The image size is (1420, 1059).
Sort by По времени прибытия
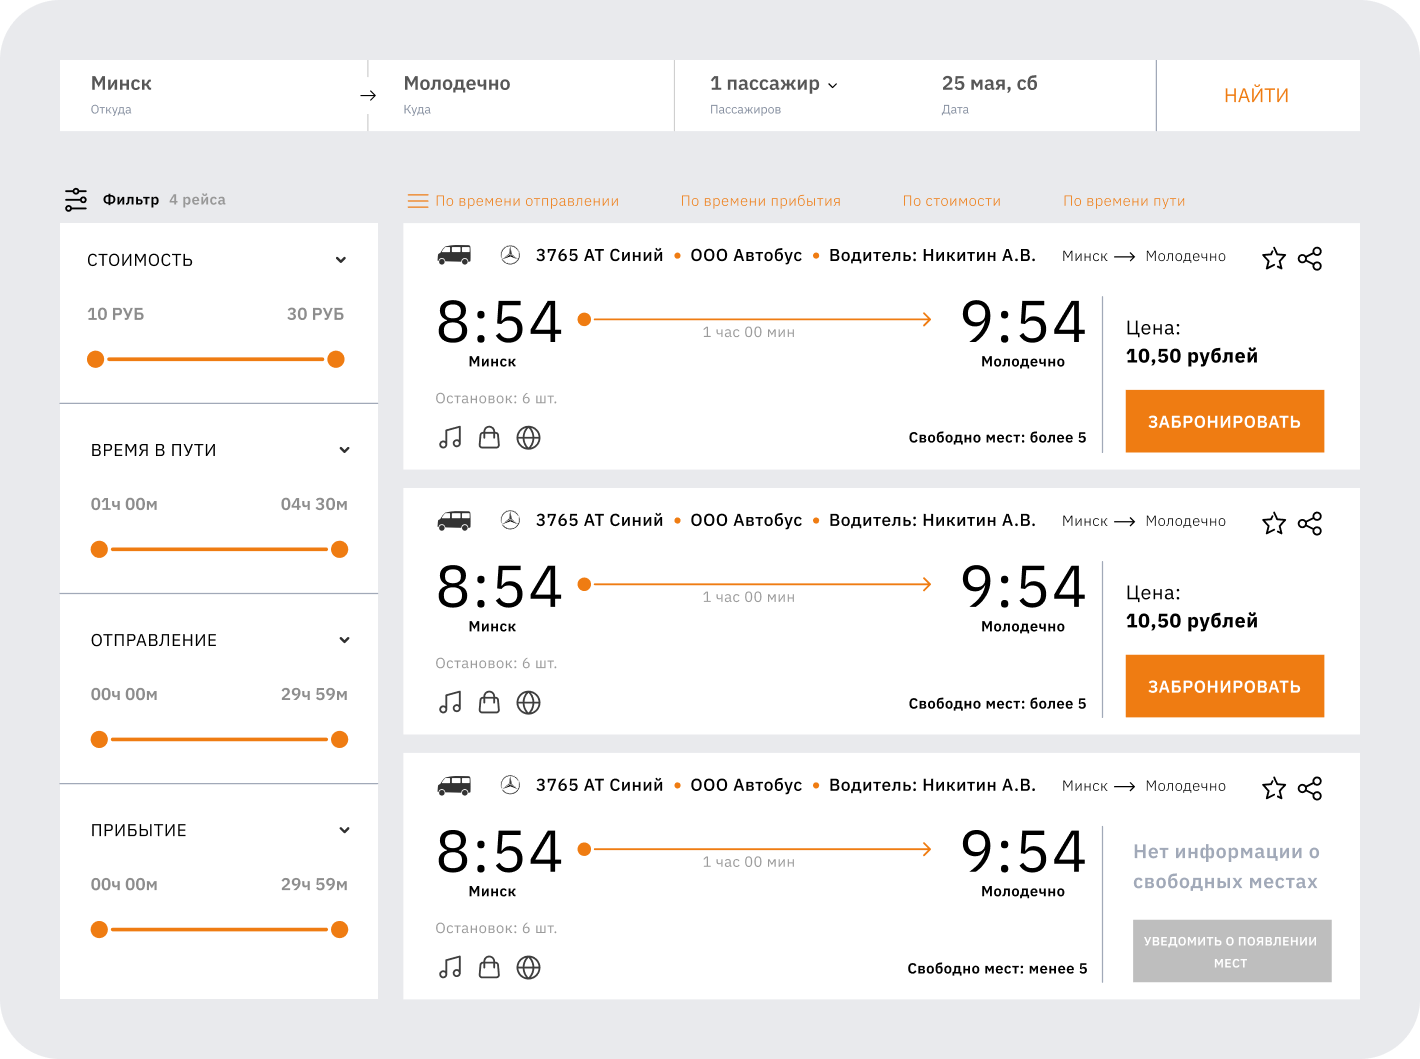[760, 201]
